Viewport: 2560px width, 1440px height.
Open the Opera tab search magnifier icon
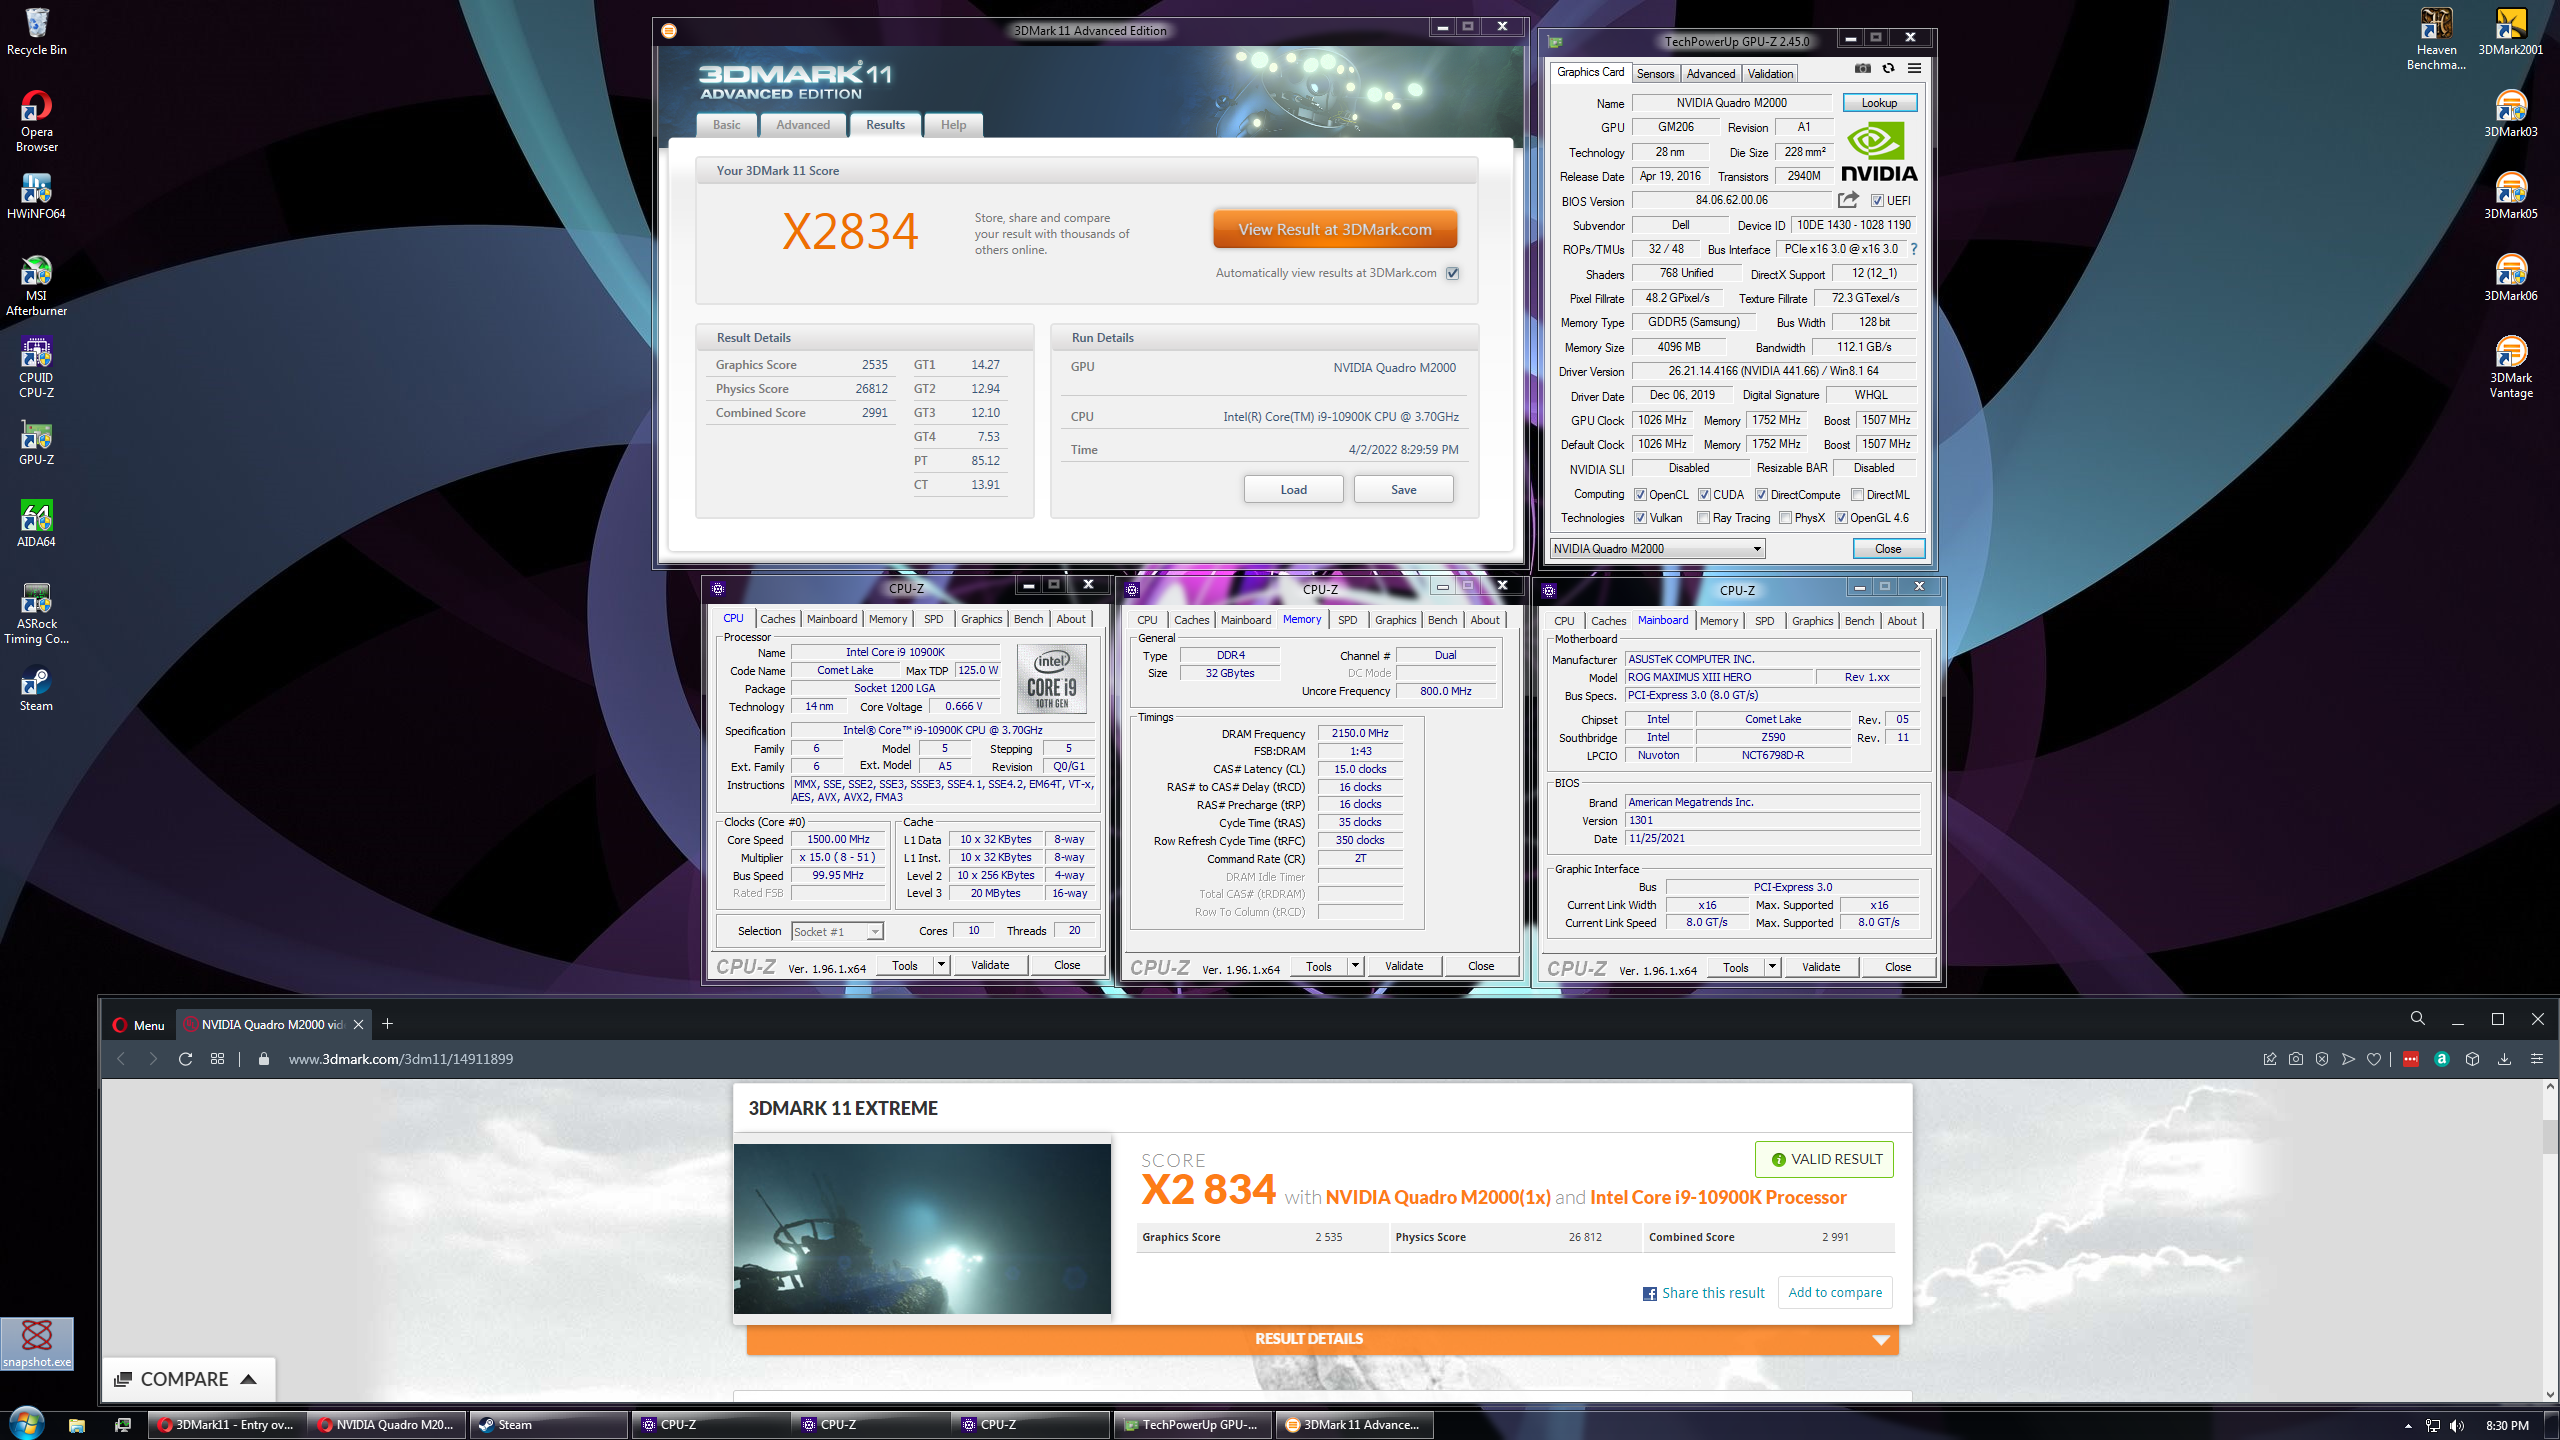(2418, 1019)
